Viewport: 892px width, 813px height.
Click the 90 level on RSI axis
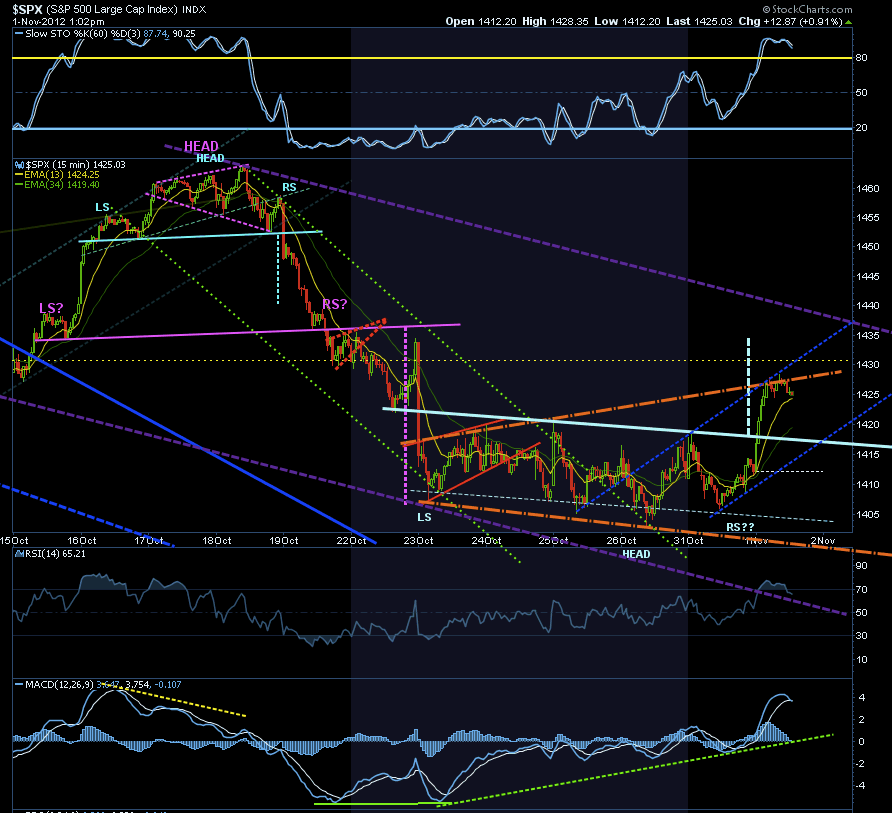861,565
